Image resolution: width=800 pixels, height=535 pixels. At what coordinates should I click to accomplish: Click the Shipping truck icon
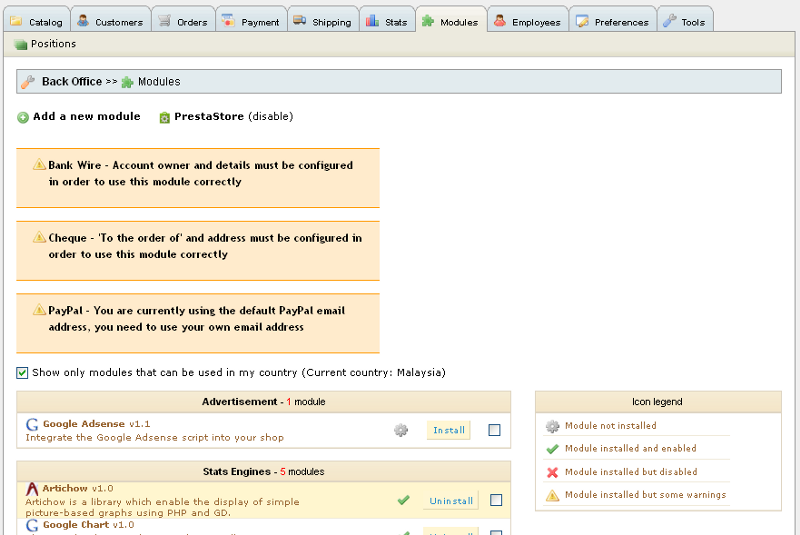pos(299,21)
